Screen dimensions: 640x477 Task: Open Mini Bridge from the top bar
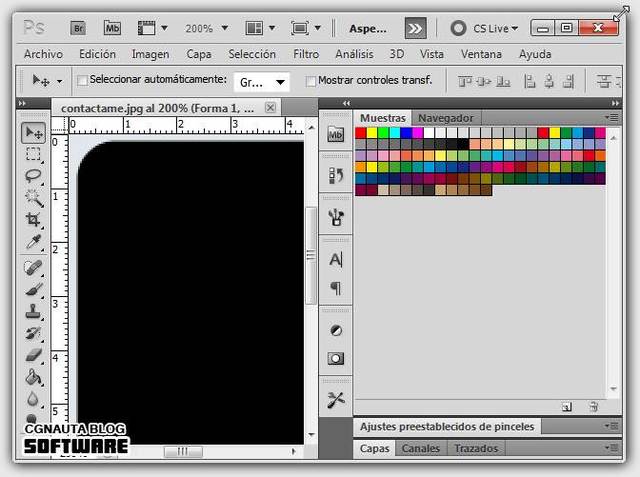[x=112, y=28]
